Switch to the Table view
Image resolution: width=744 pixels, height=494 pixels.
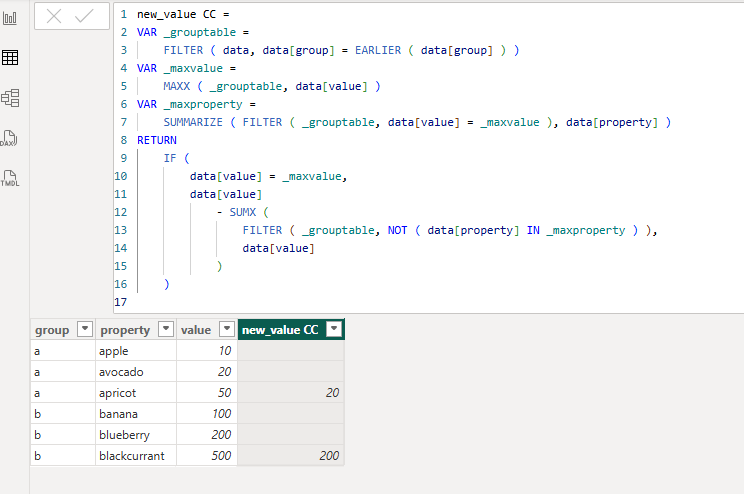10,57
